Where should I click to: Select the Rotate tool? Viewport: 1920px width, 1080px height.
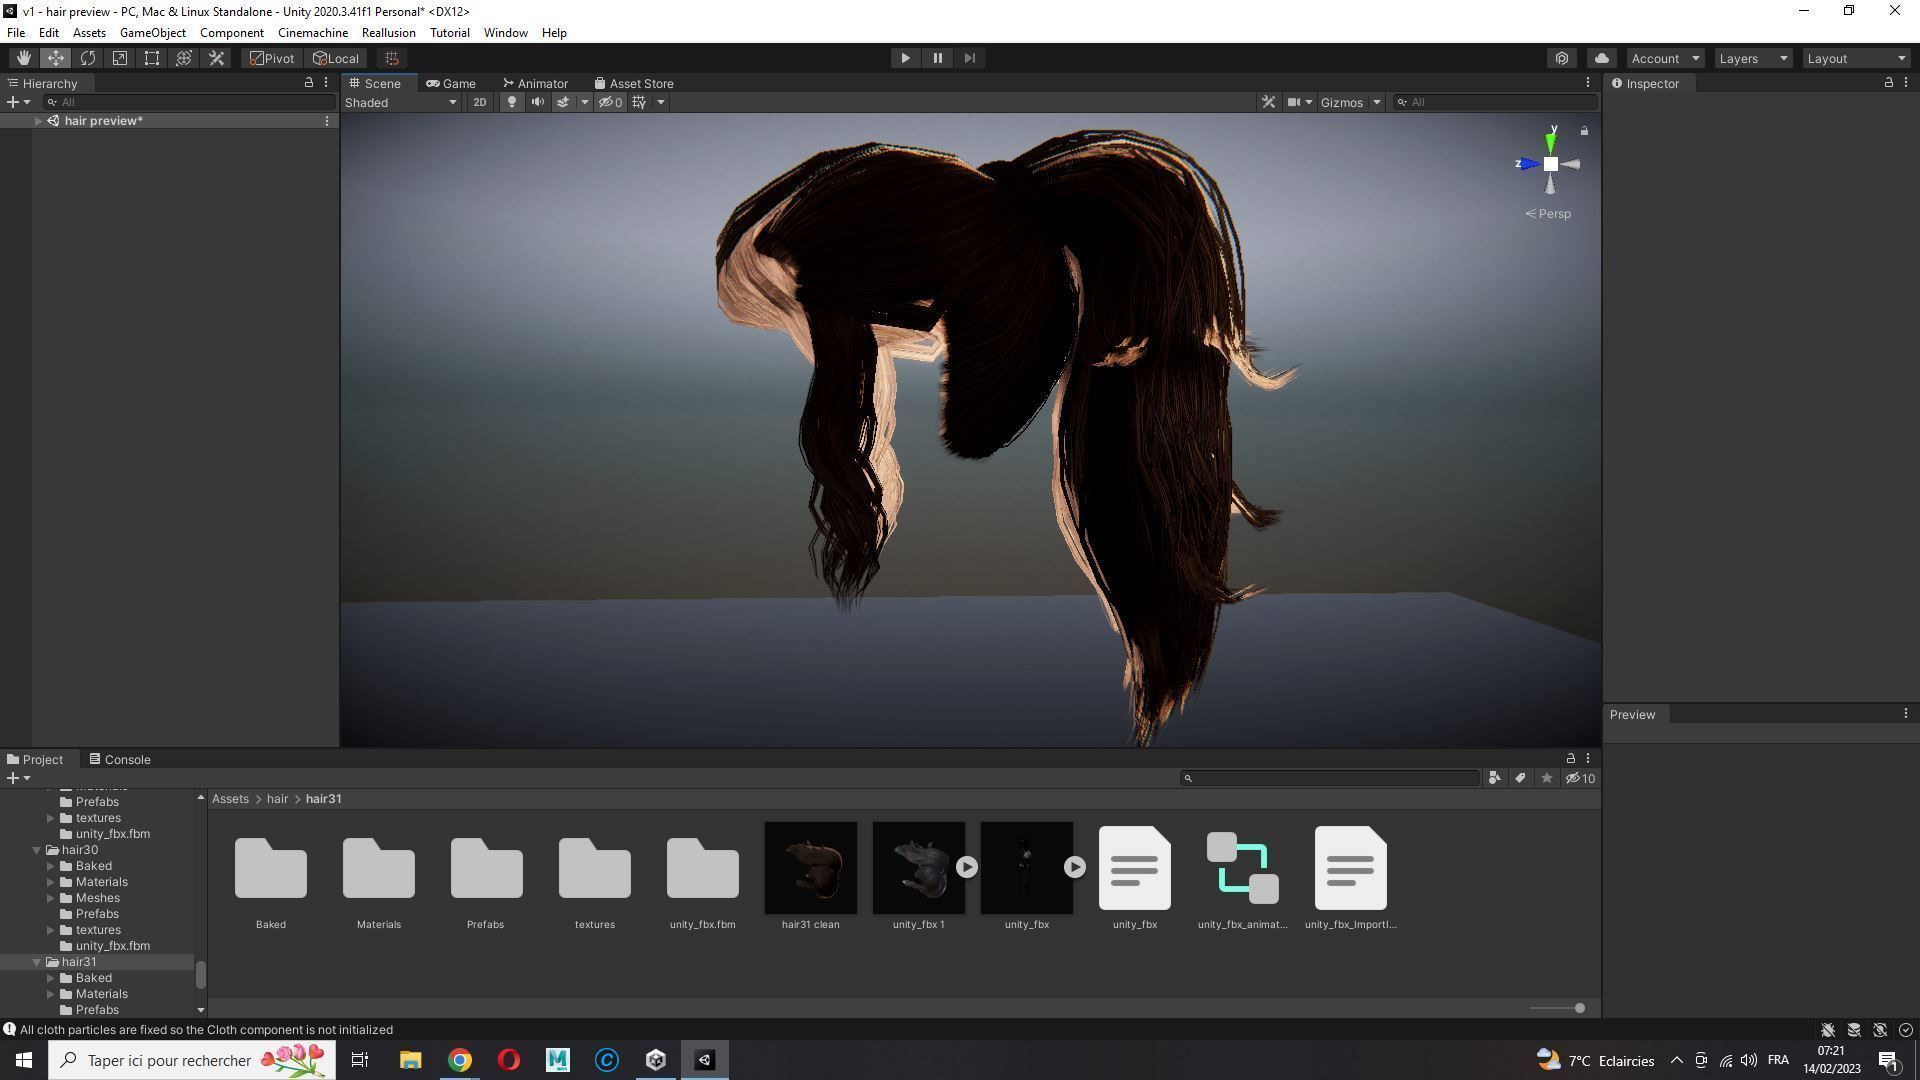[88, 58]
